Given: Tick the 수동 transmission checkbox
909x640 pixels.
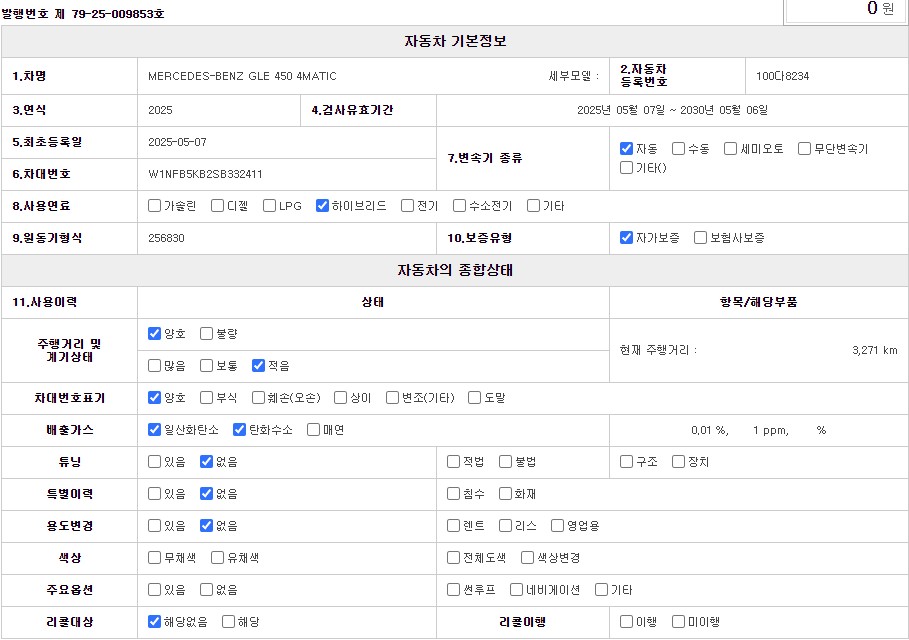Looking at the screenshot, I should (x=679, y=149).
